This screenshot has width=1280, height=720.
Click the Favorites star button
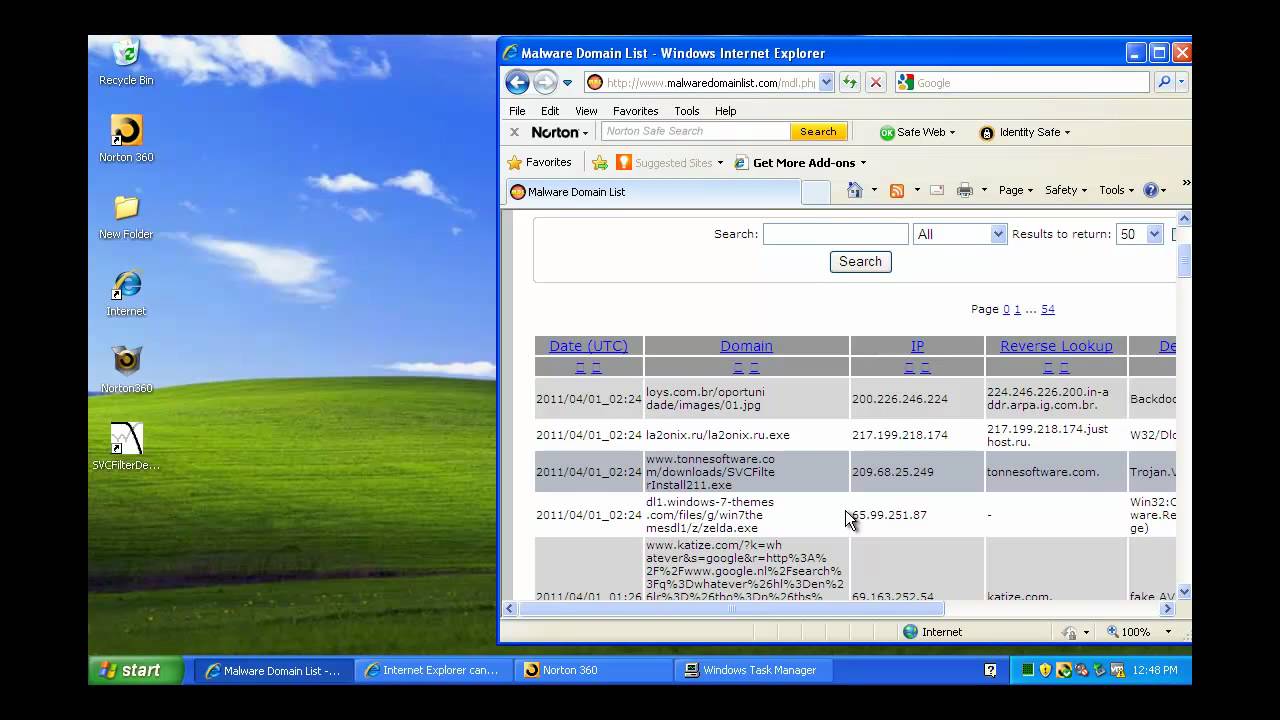click(x=540, y=162)
